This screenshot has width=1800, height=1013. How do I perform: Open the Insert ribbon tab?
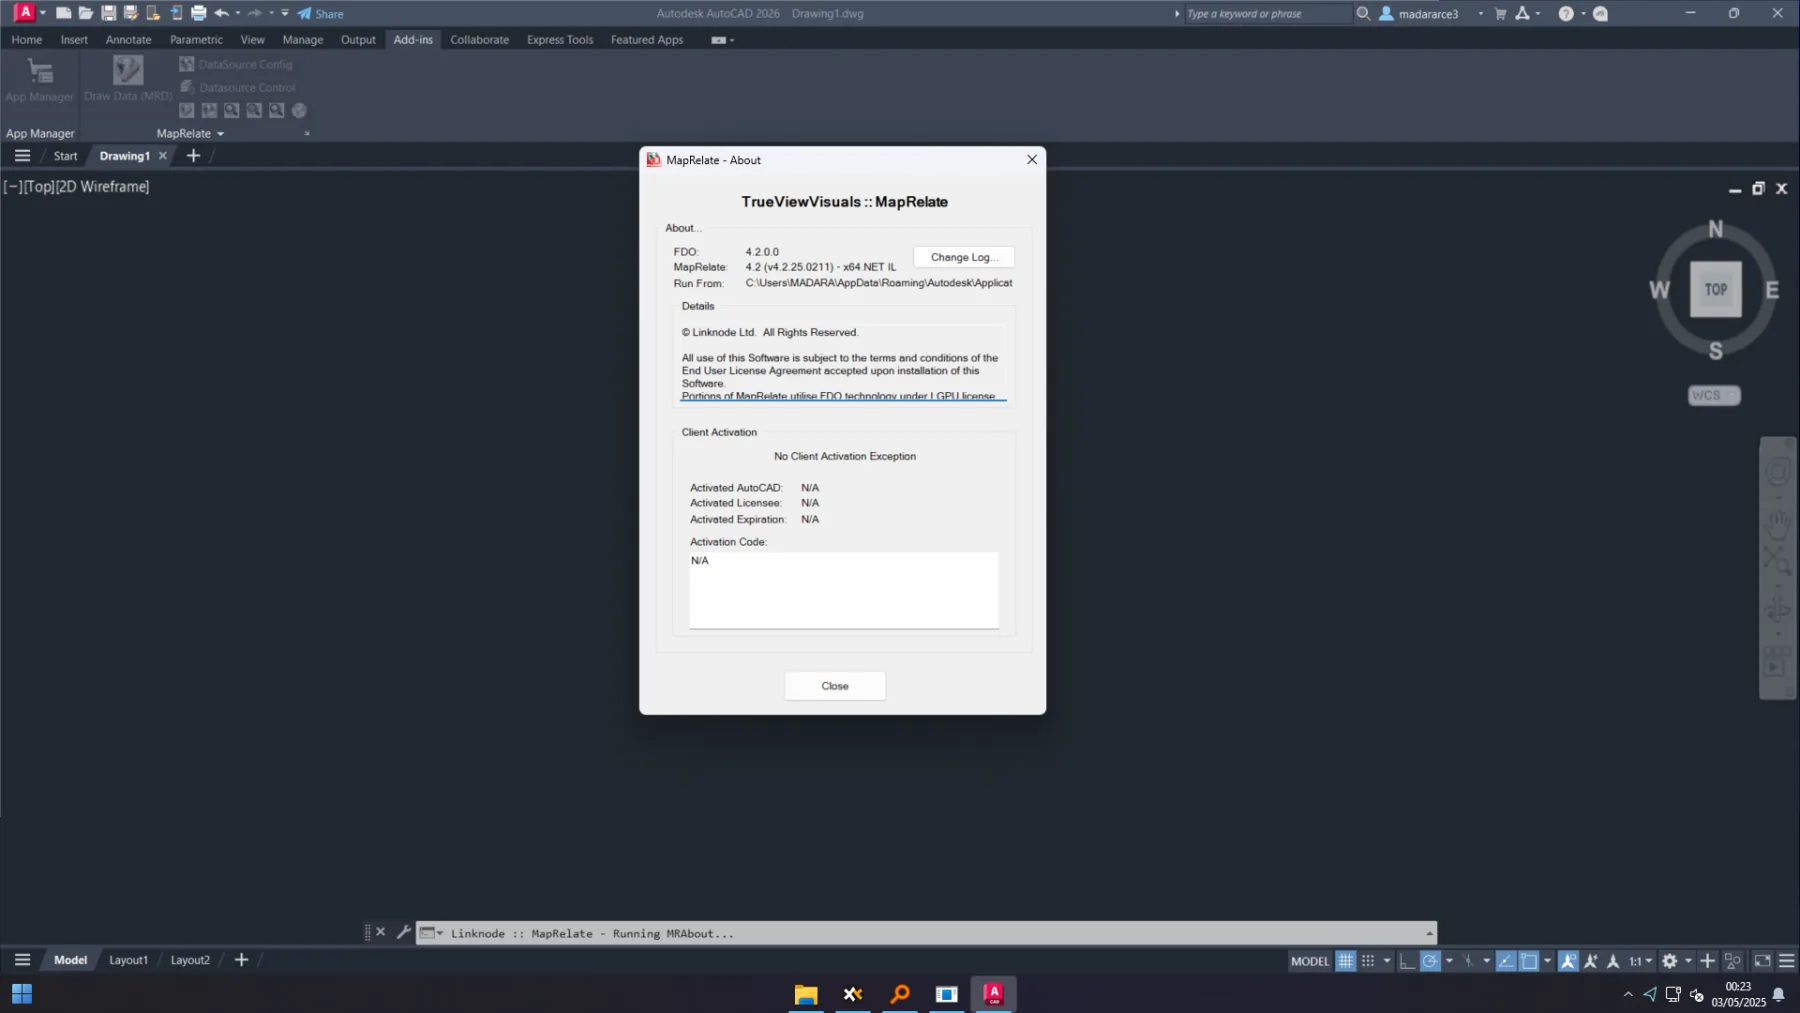74,40
